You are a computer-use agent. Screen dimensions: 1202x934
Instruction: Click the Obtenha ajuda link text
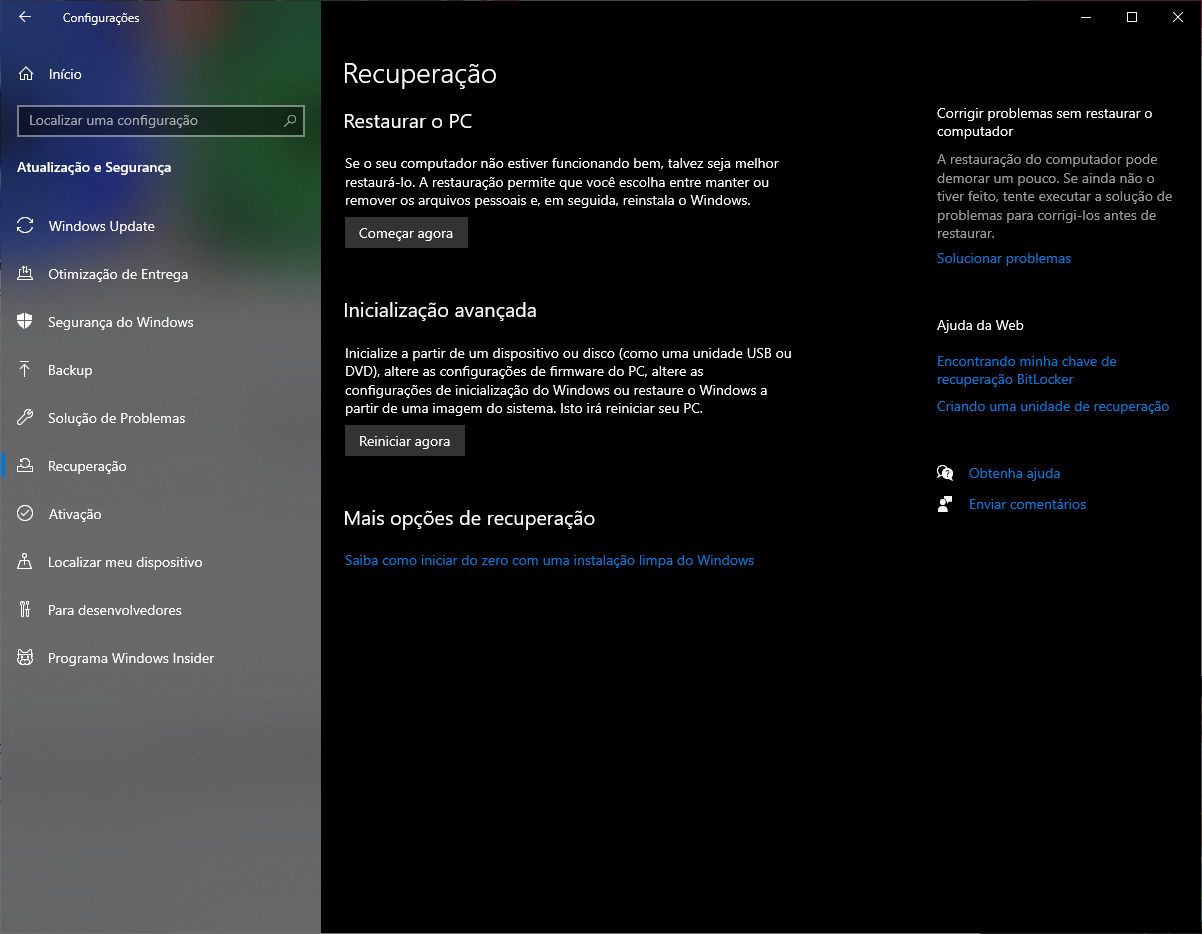[x=1014, y=473]
